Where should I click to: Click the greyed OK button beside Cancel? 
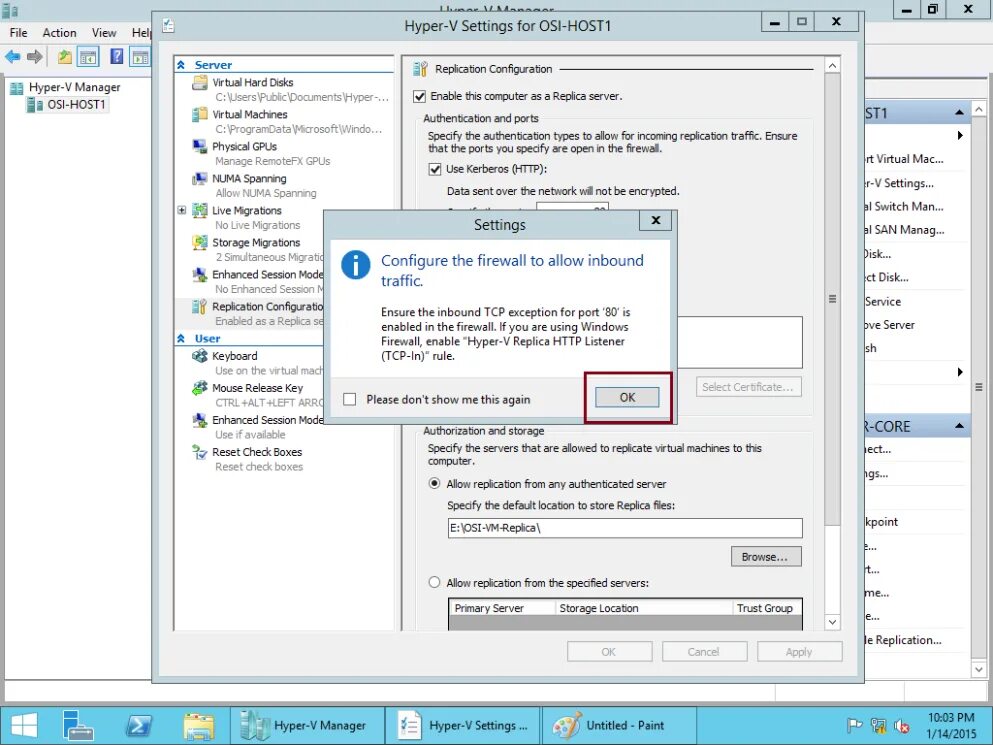click(609, 652)
